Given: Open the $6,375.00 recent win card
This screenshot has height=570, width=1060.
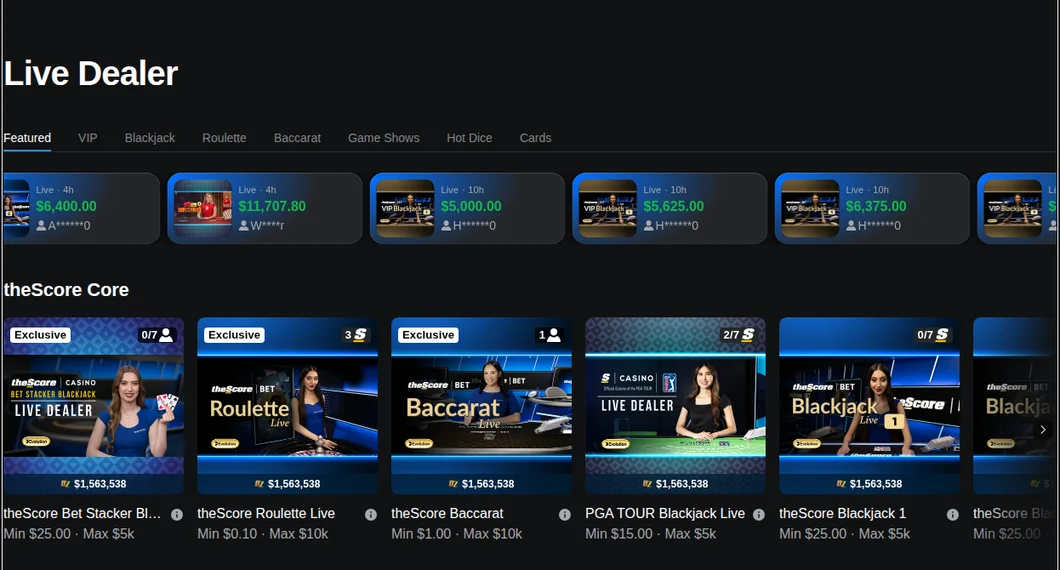Looking at the screenshot, I should (872, 208).
